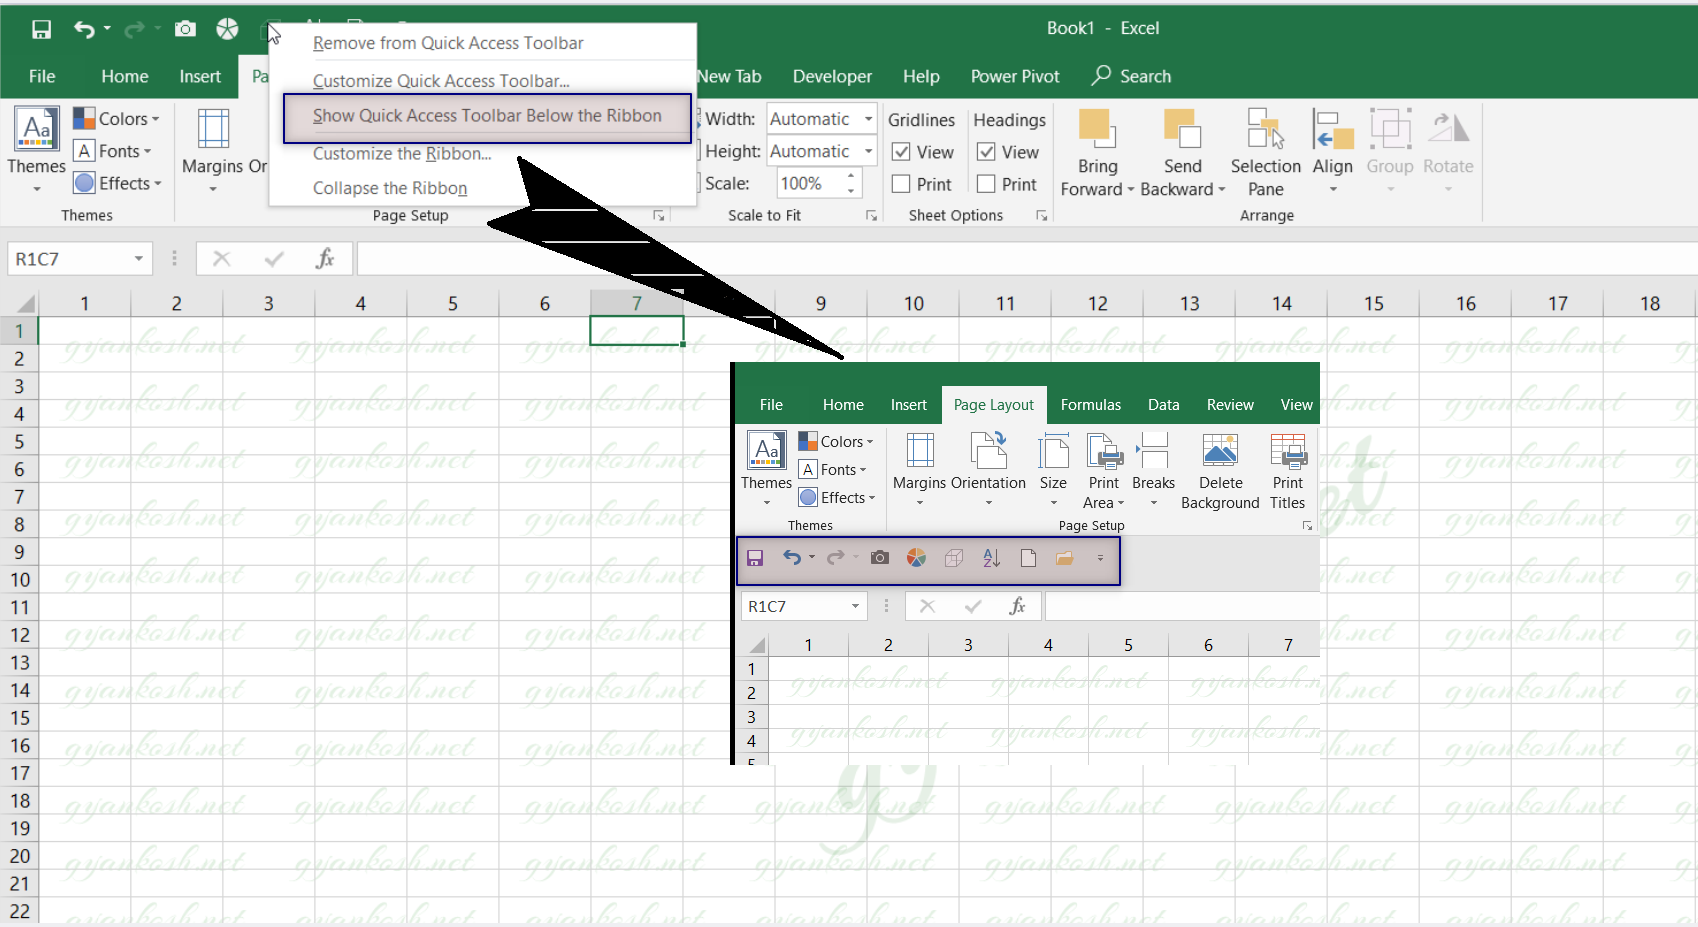Switch to the Help tab
Screen dimensions: 1698x927
coord(921,76)
